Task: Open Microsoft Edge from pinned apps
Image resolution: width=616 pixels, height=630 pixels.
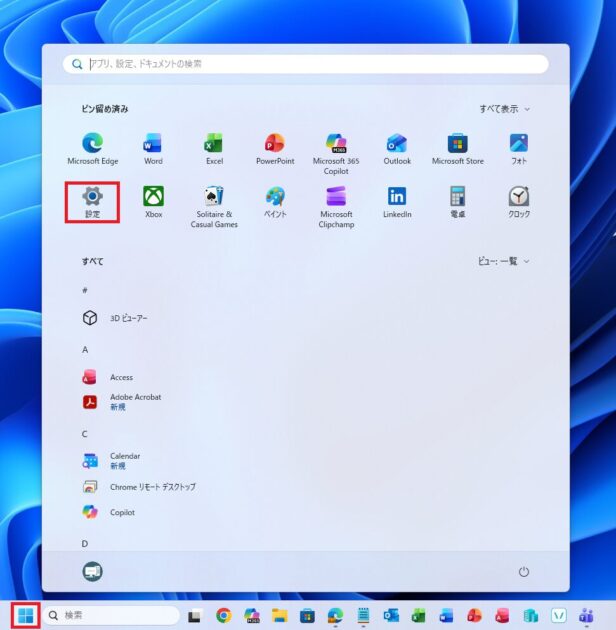Action: coord(93,149)
